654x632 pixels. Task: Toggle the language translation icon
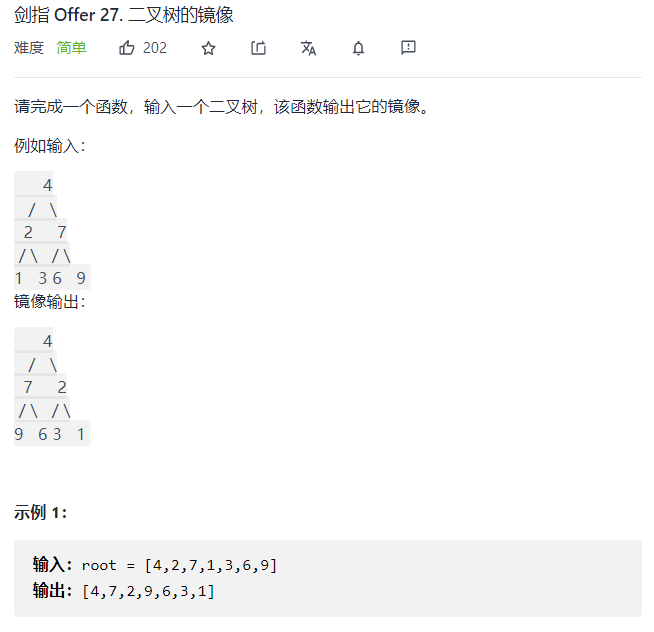pos(308,48)
